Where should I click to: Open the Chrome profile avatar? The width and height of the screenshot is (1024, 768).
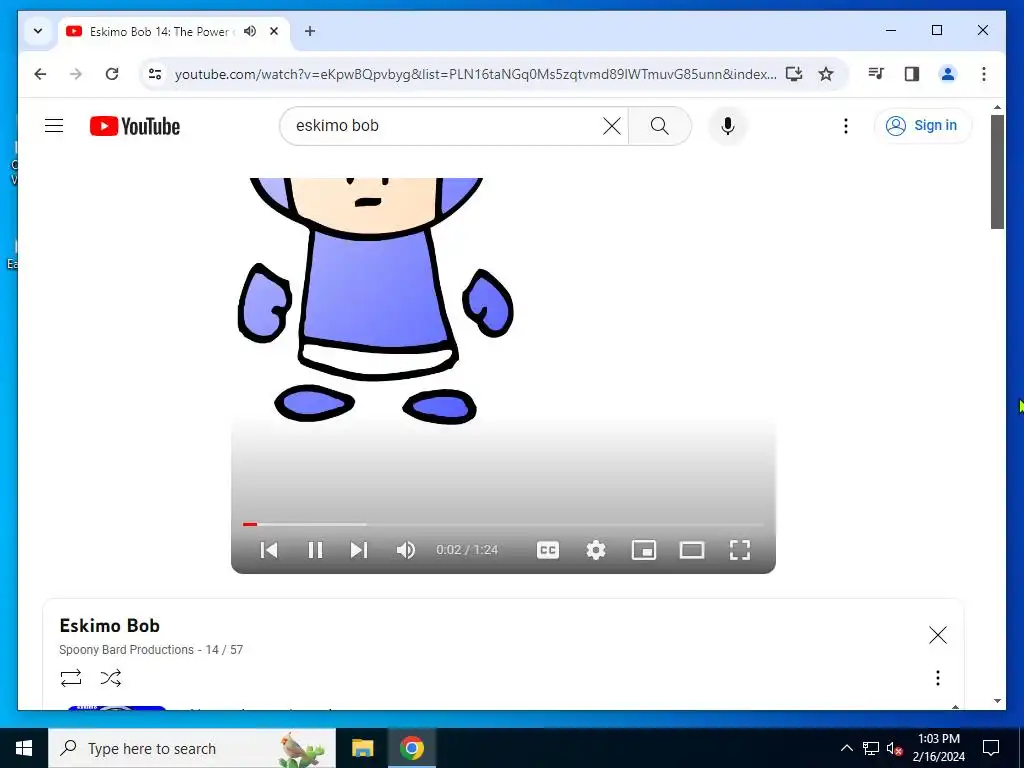(x=948, y=74)
